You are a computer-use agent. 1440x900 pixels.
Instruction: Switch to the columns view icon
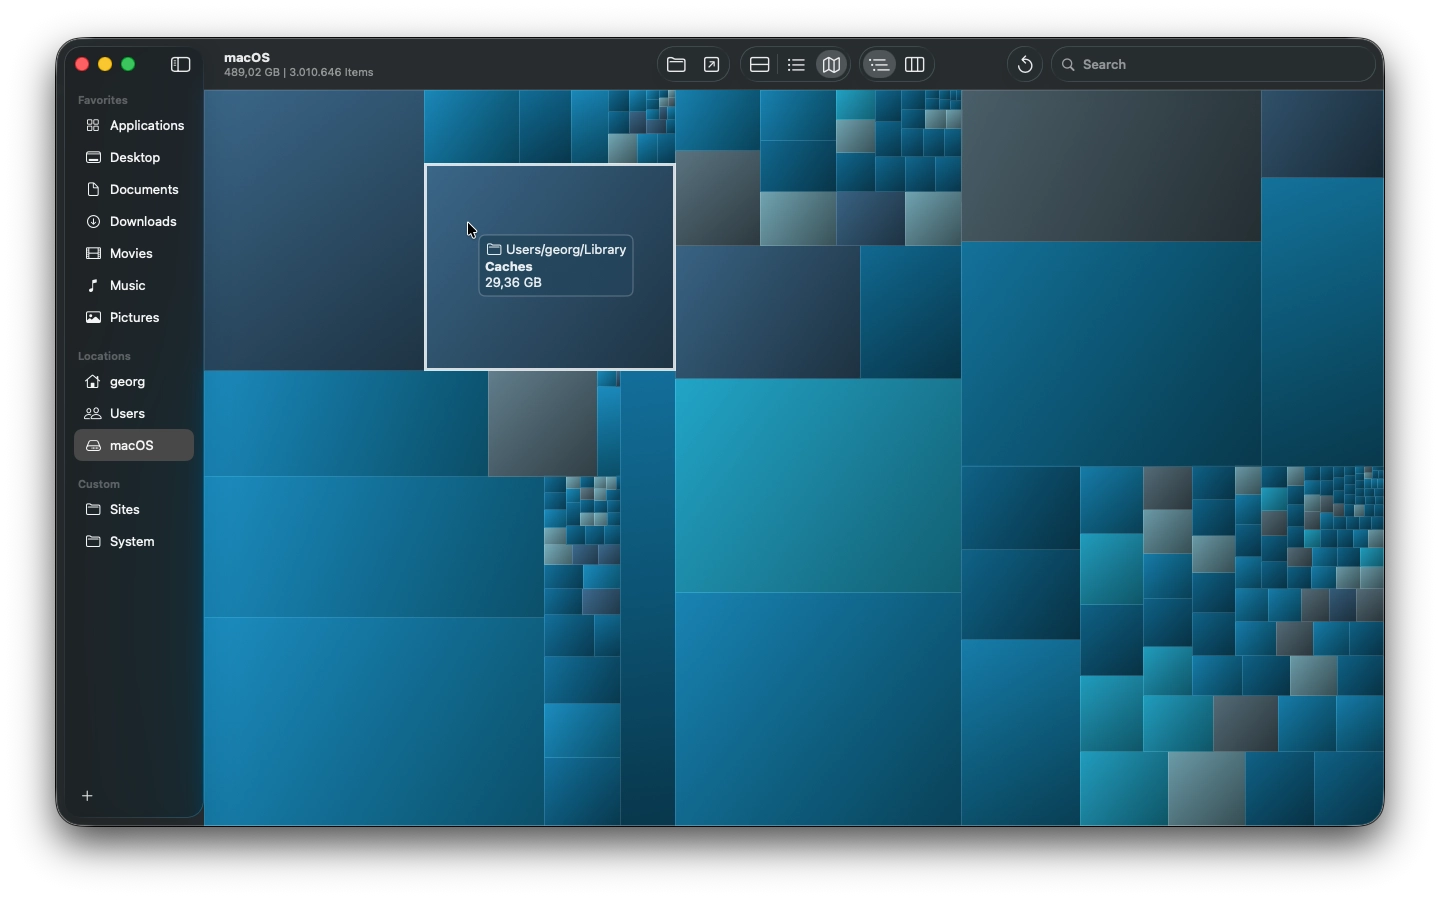(x=914, y=65)
